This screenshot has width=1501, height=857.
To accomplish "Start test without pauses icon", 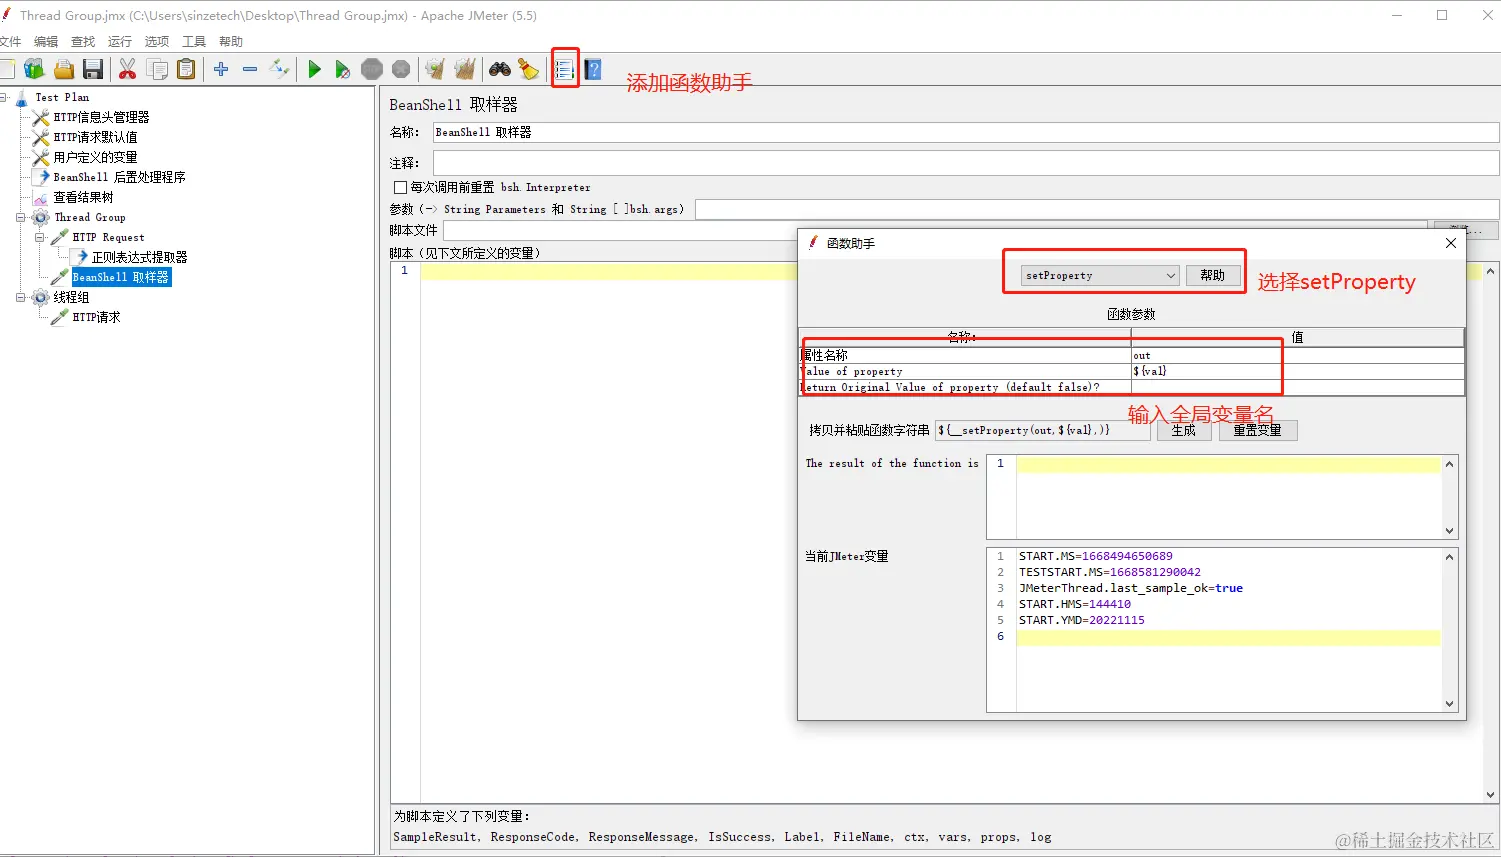I will pyautogui.click(x=343, y=69).
